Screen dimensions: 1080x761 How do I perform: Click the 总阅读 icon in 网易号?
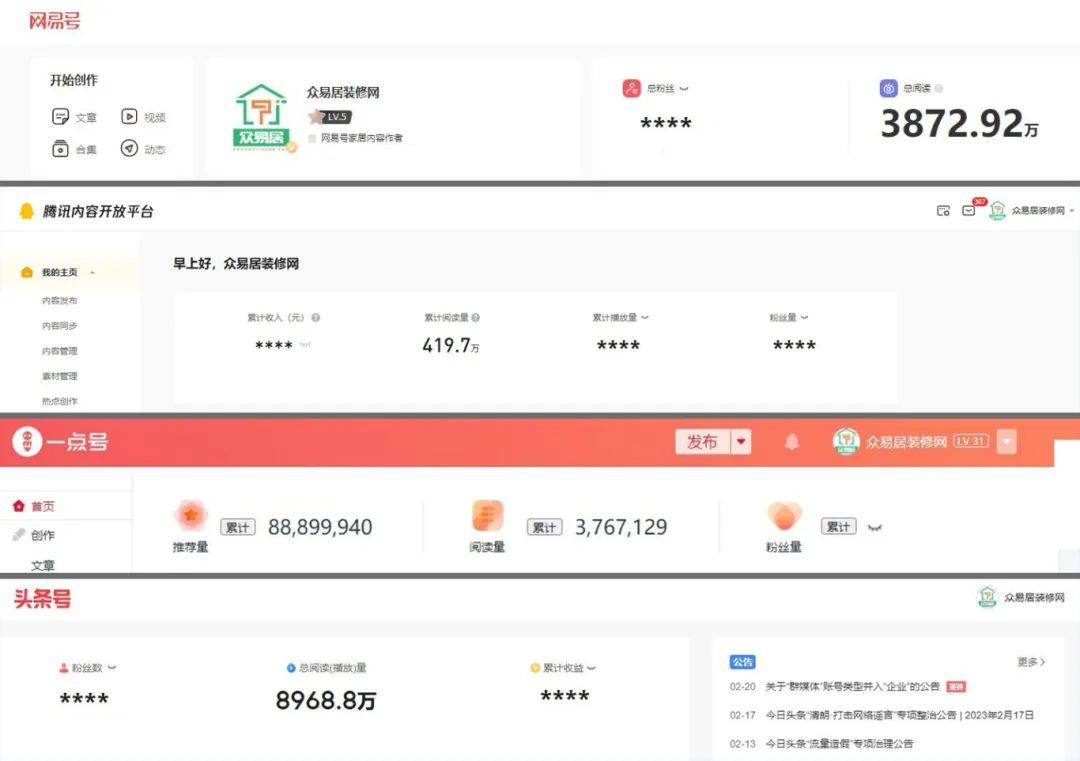click(889, 88)
